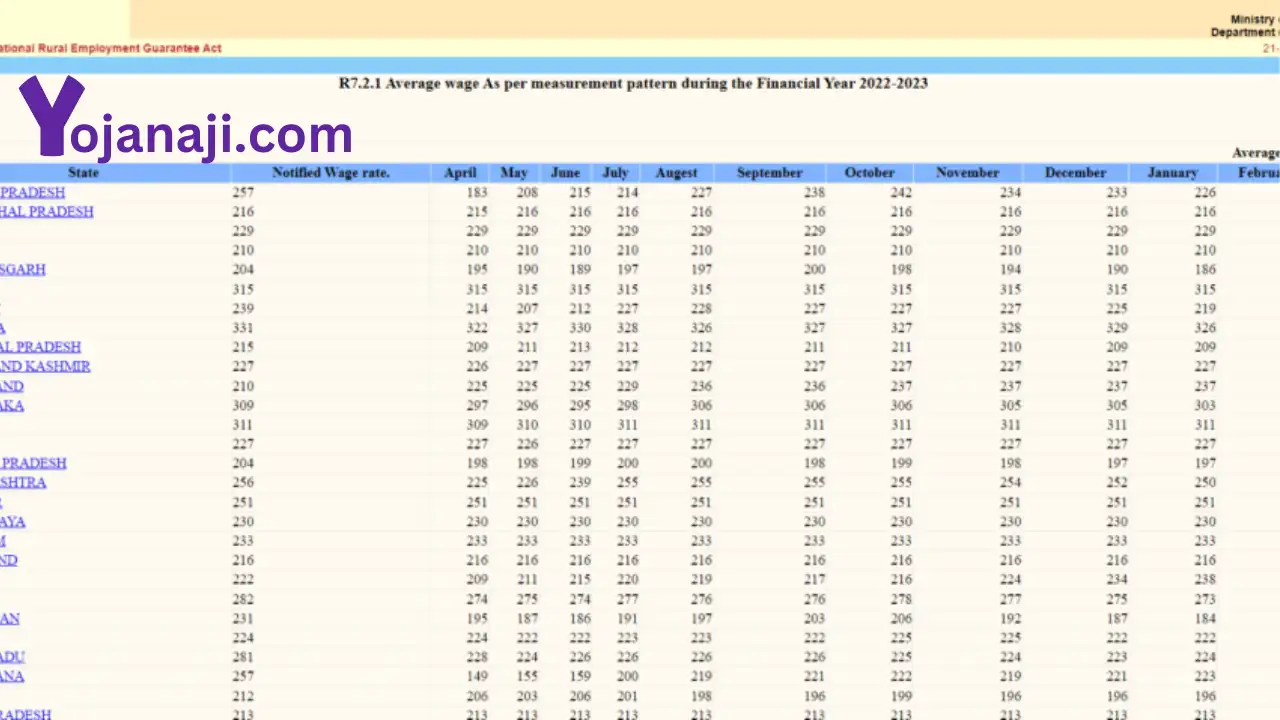Click January value 184 in the AN row
This screenshot has height=720, width=1280.
point(1205,619)
